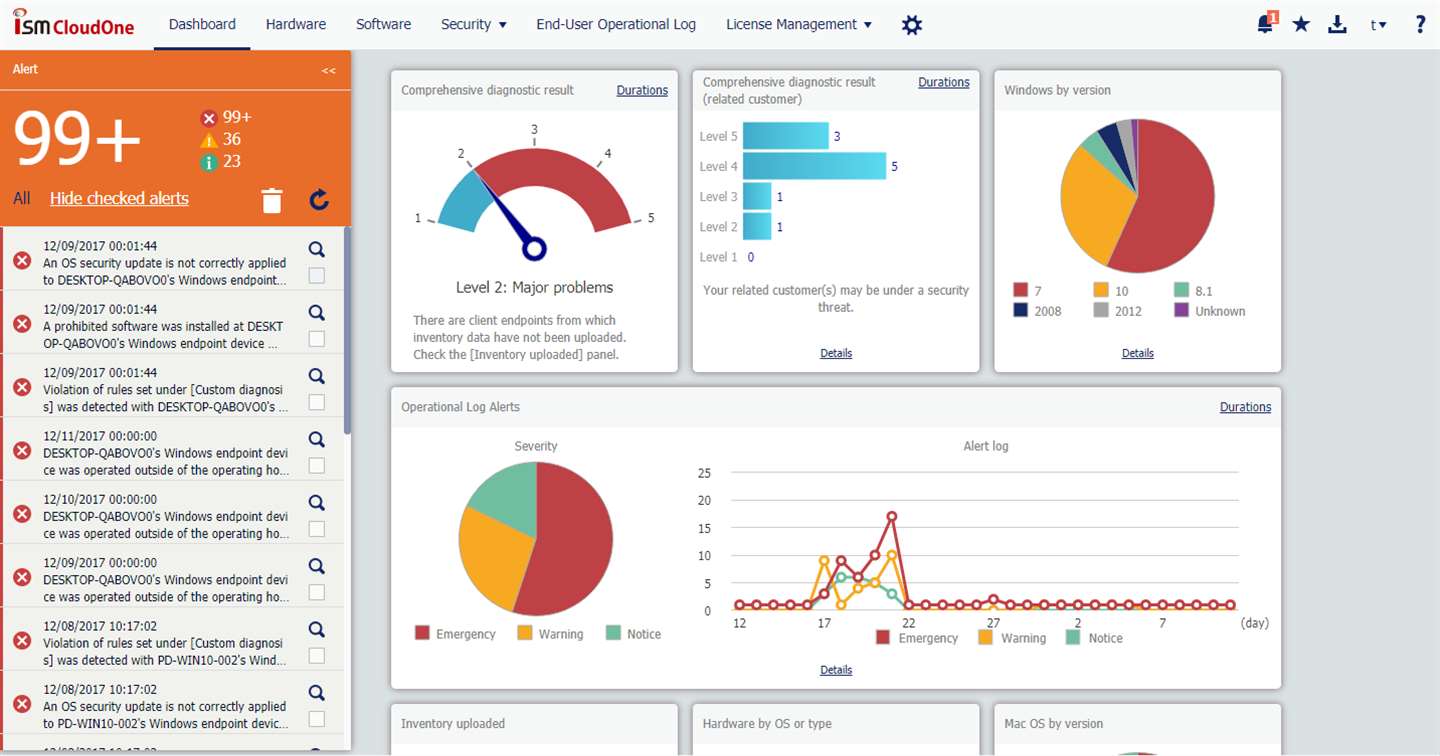Toggle Notice swatch in Alert log legend
Image resolution: width=1440 pixels, height=756 pixels.
1073,637
